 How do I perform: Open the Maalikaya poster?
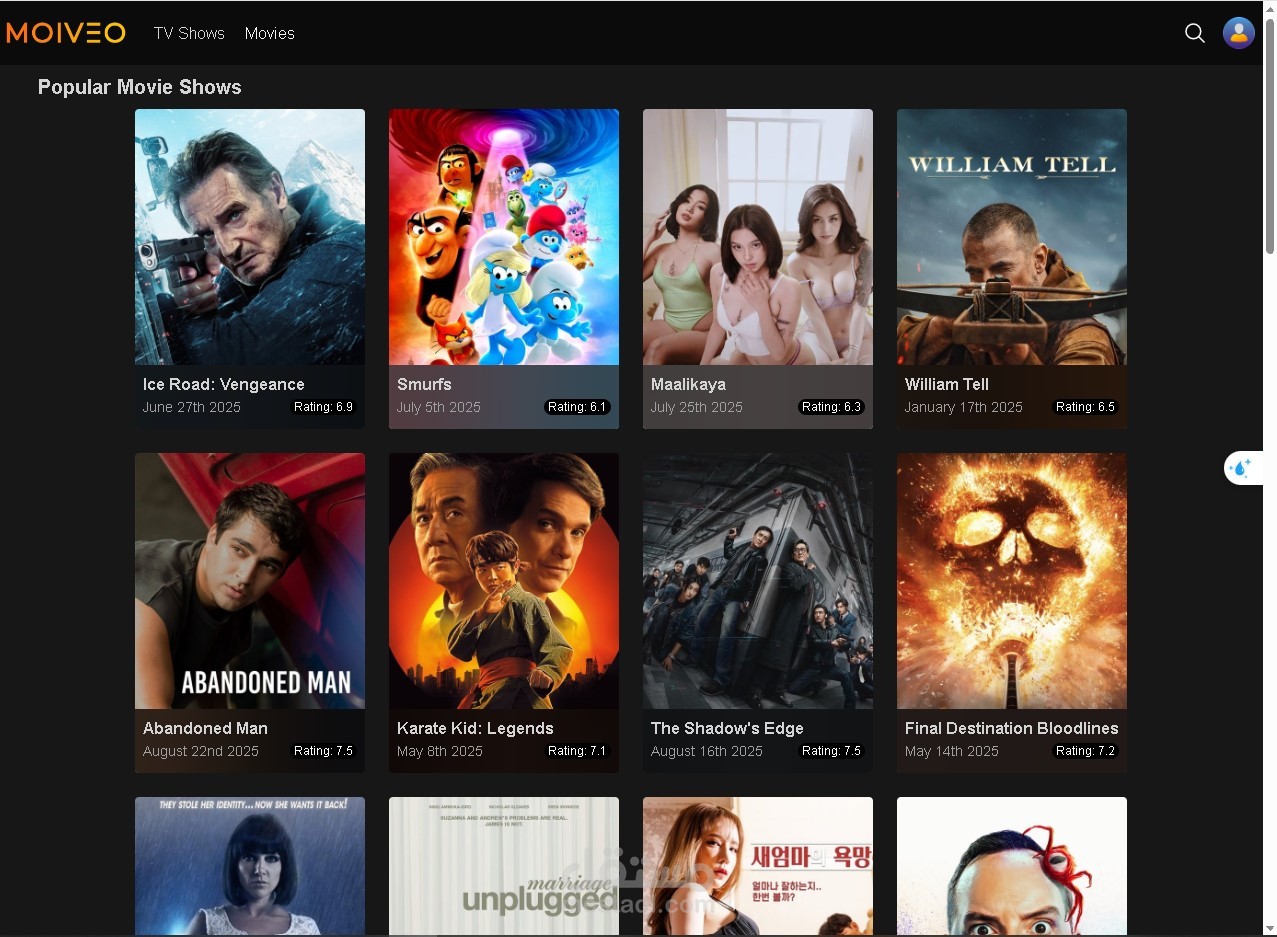(x=758, y=237)
